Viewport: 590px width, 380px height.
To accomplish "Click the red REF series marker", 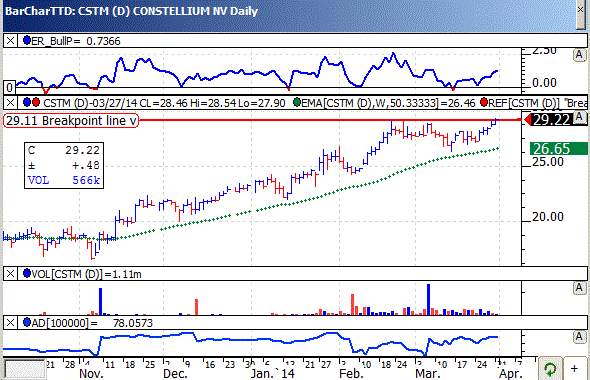I will point(484,102).
